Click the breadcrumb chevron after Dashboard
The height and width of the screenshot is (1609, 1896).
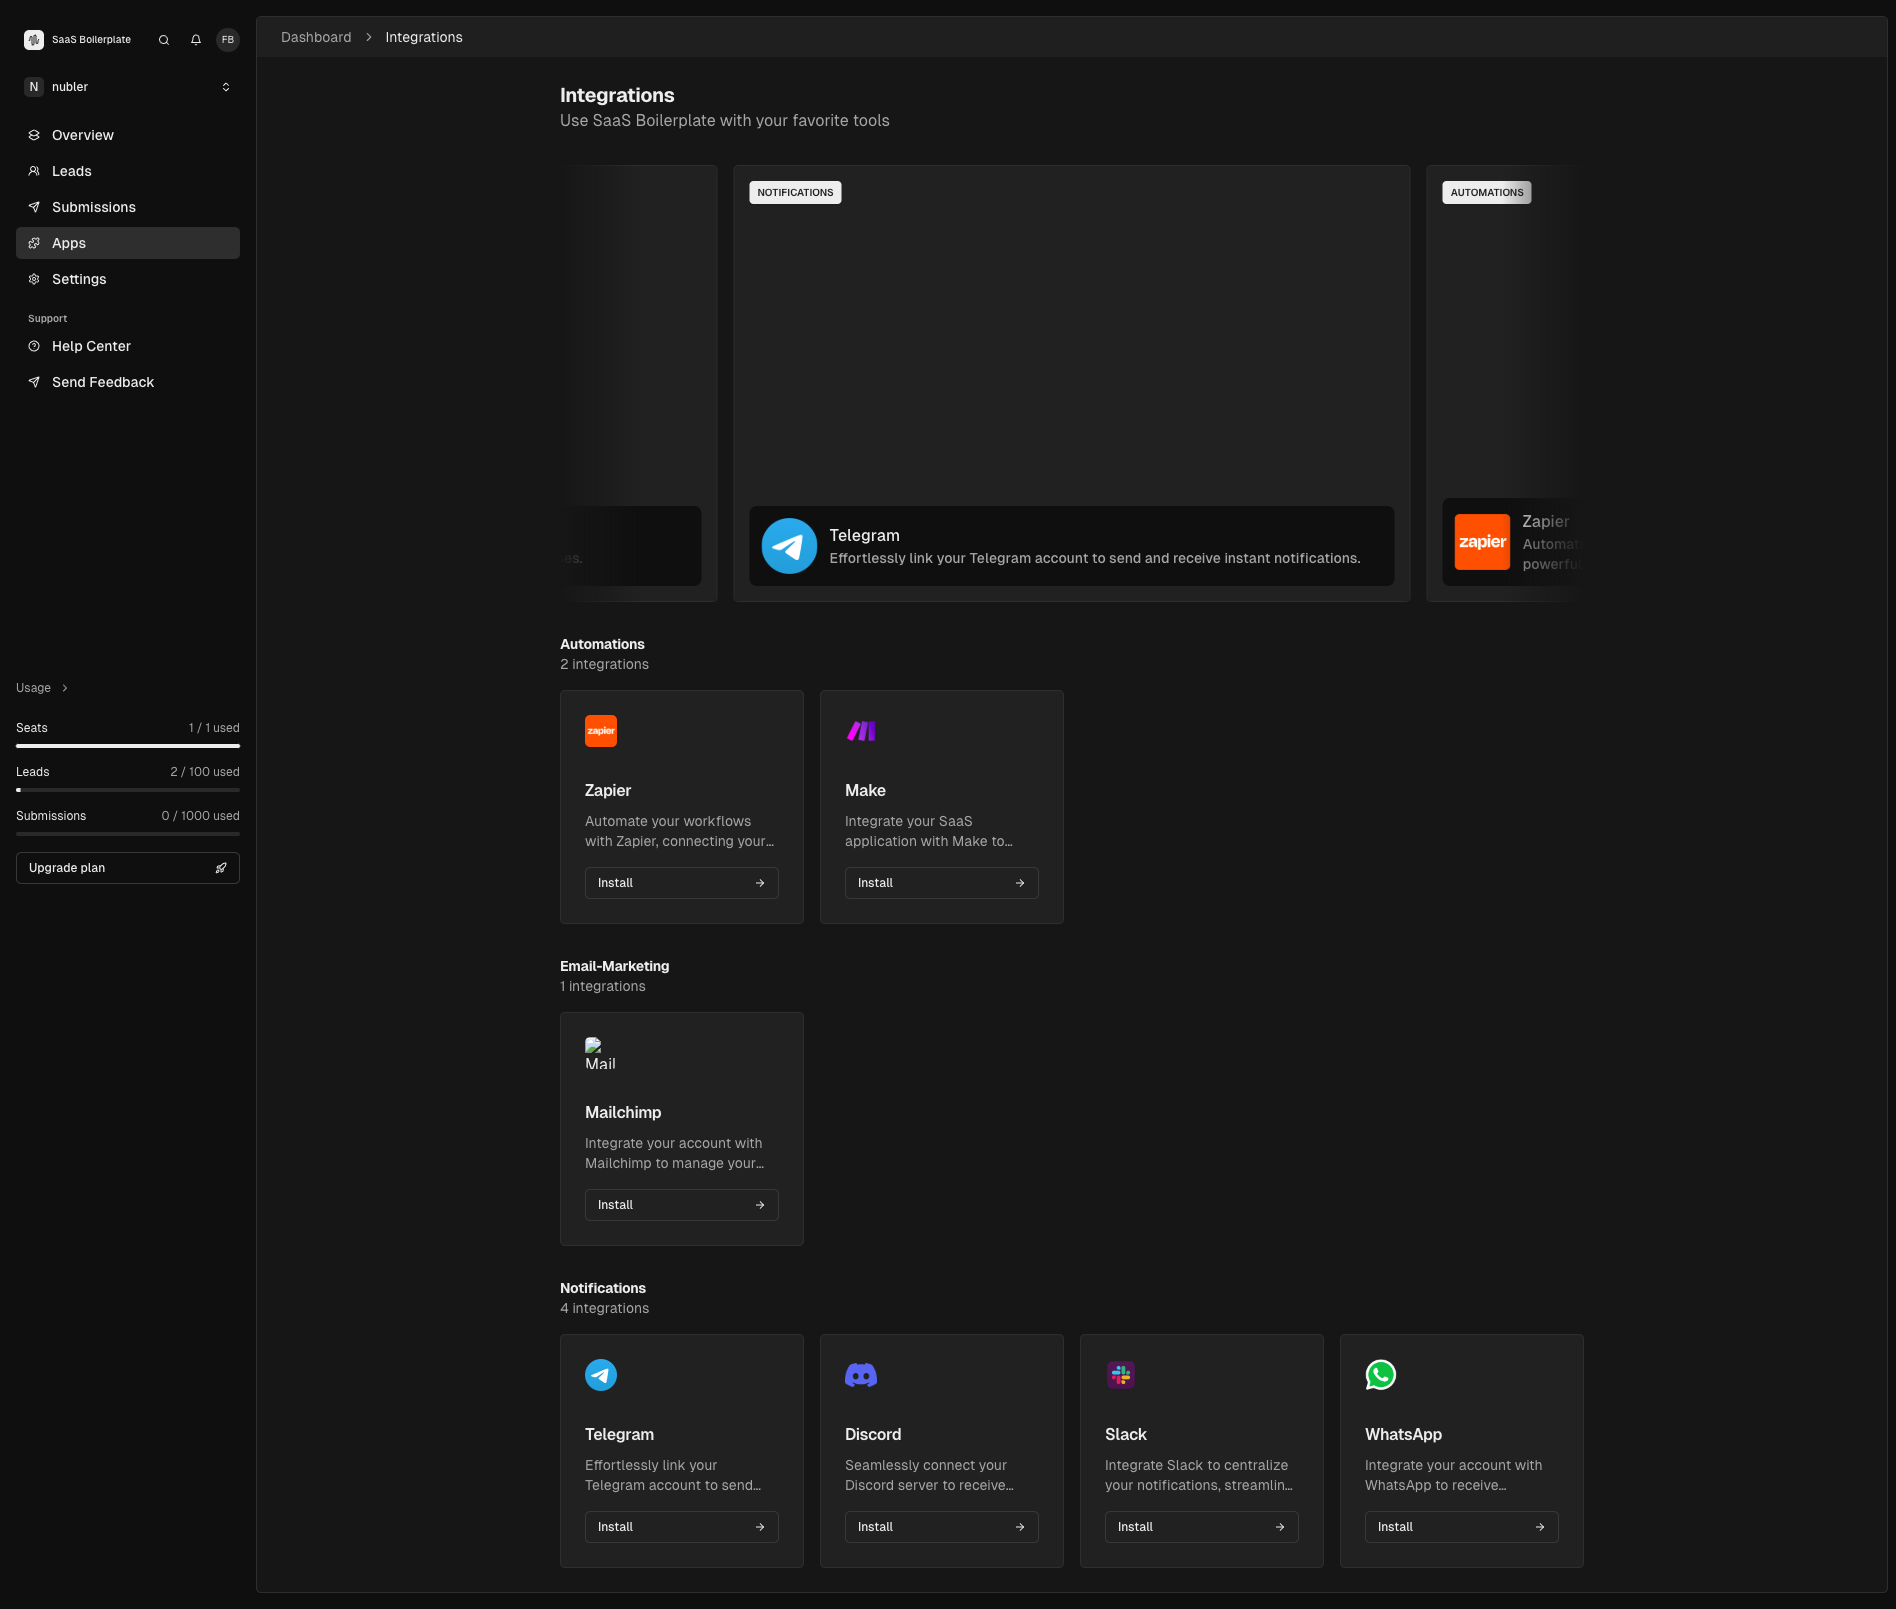pos(368,37)
